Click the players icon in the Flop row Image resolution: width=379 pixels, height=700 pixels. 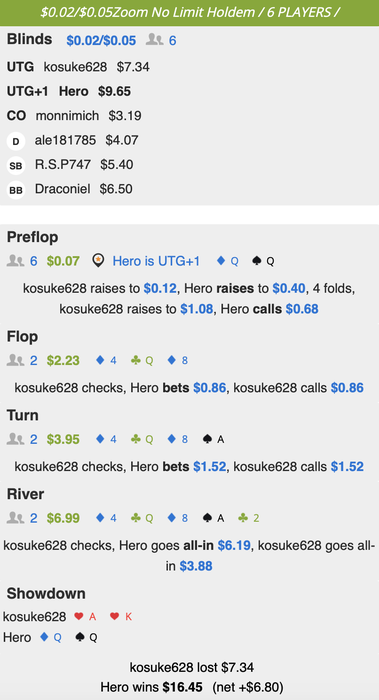(15, 360)
